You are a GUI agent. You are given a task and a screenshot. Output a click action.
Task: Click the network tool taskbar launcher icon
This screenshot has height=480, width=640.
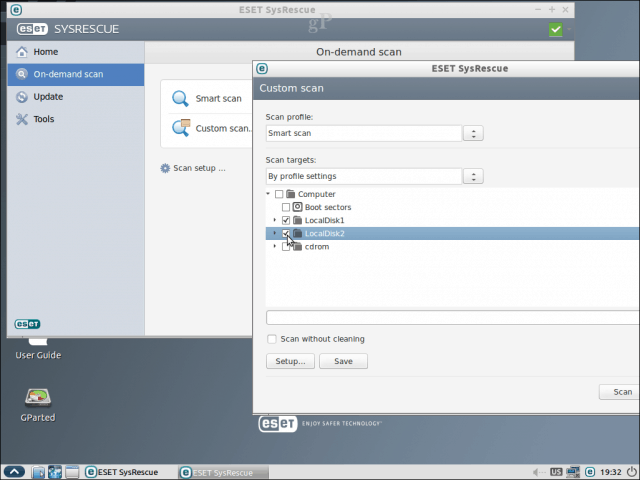click(x=55, y=472)
